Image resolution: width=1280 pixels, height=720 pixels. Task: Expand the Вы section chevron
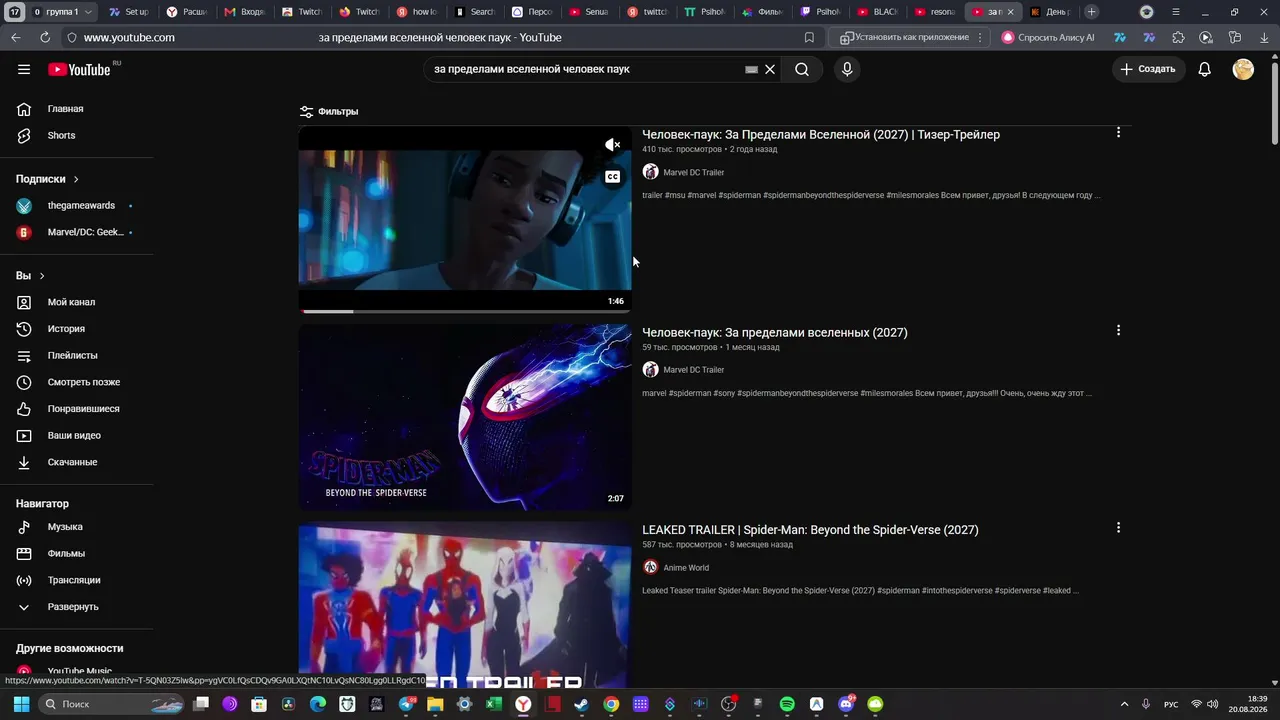[x=41, y=276]
